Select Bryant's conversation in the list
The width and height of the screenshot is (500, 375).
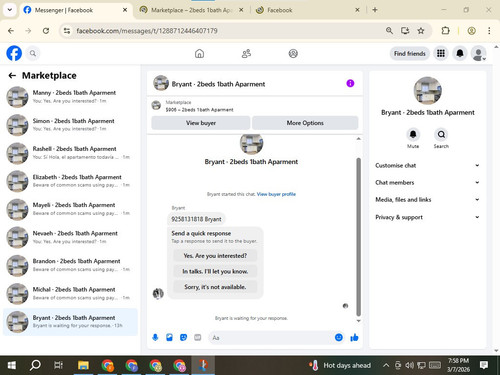(70, 322)
